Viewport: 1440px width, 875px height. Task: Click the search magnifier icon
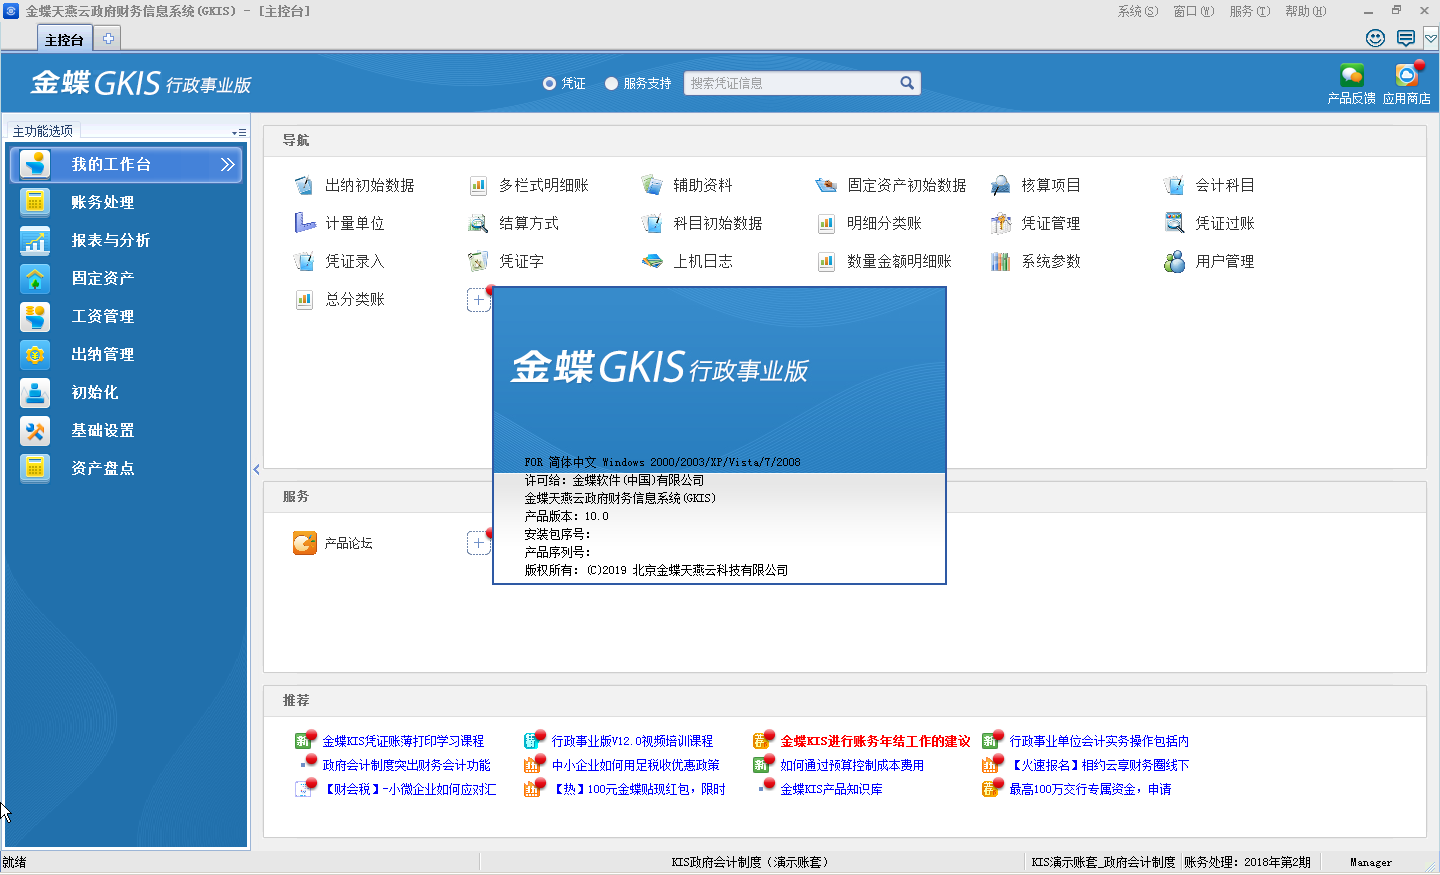pyautogui.click(x=907, y=83)
